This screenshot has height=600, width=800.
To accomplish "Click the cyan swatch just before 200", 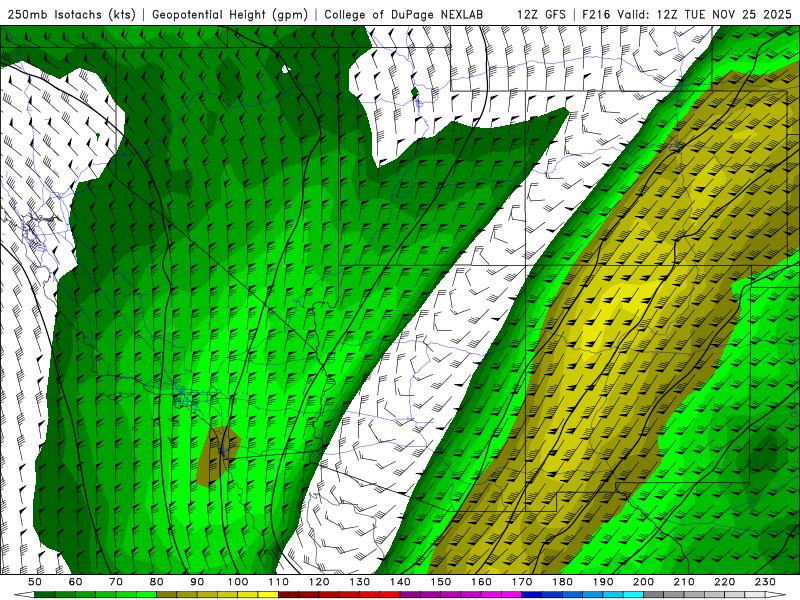I will click(633, 595).
